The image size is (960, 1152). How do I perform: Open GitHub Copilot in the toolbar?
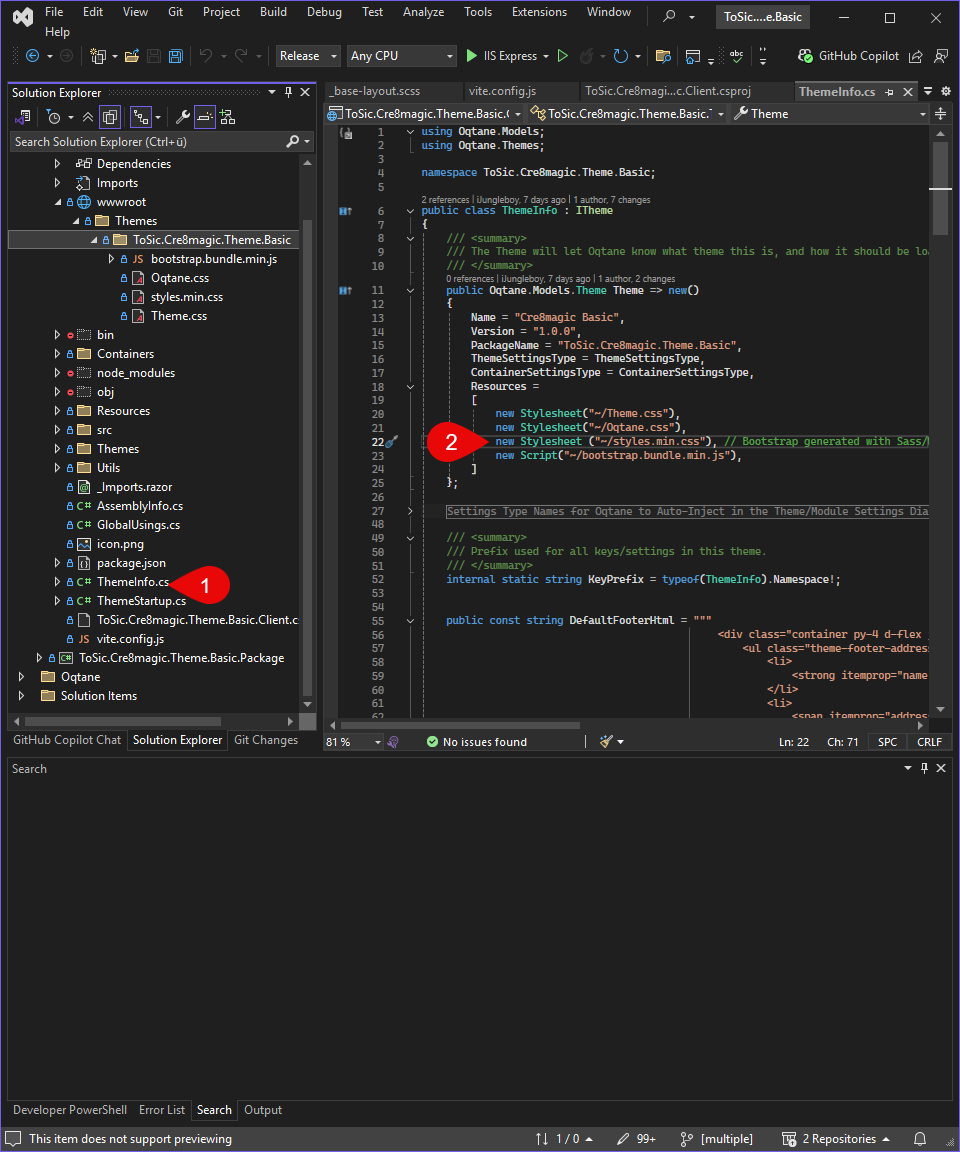(848, 56)
